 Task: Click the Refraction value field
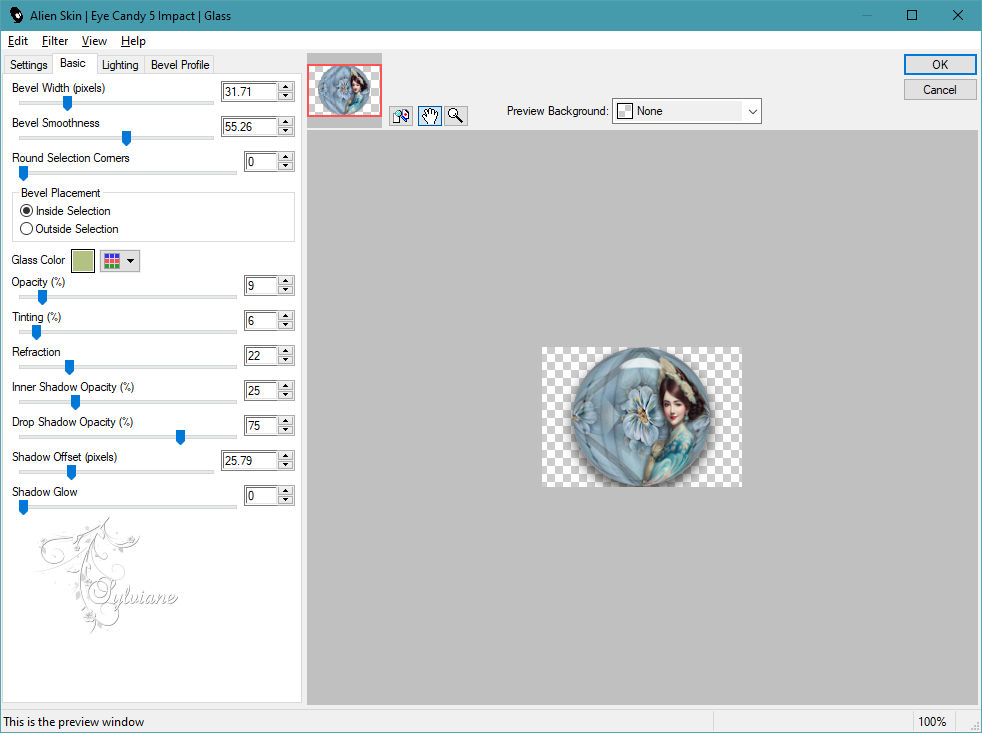pos(261,356)
